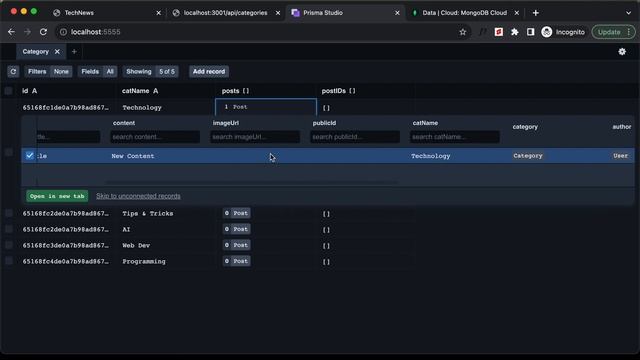The image size is (640, 360).
Task: Select the Web Dev row checkbox
Action: click(9, 245)
